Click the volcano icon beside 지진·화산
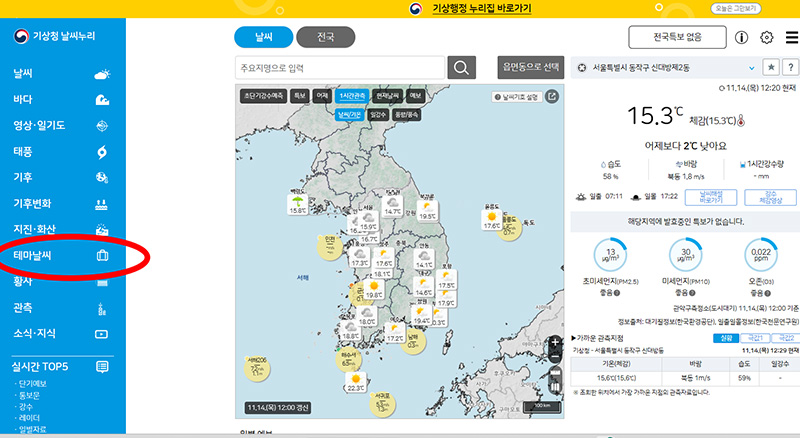This screenshot has height=438, width=800. (102, 229)
